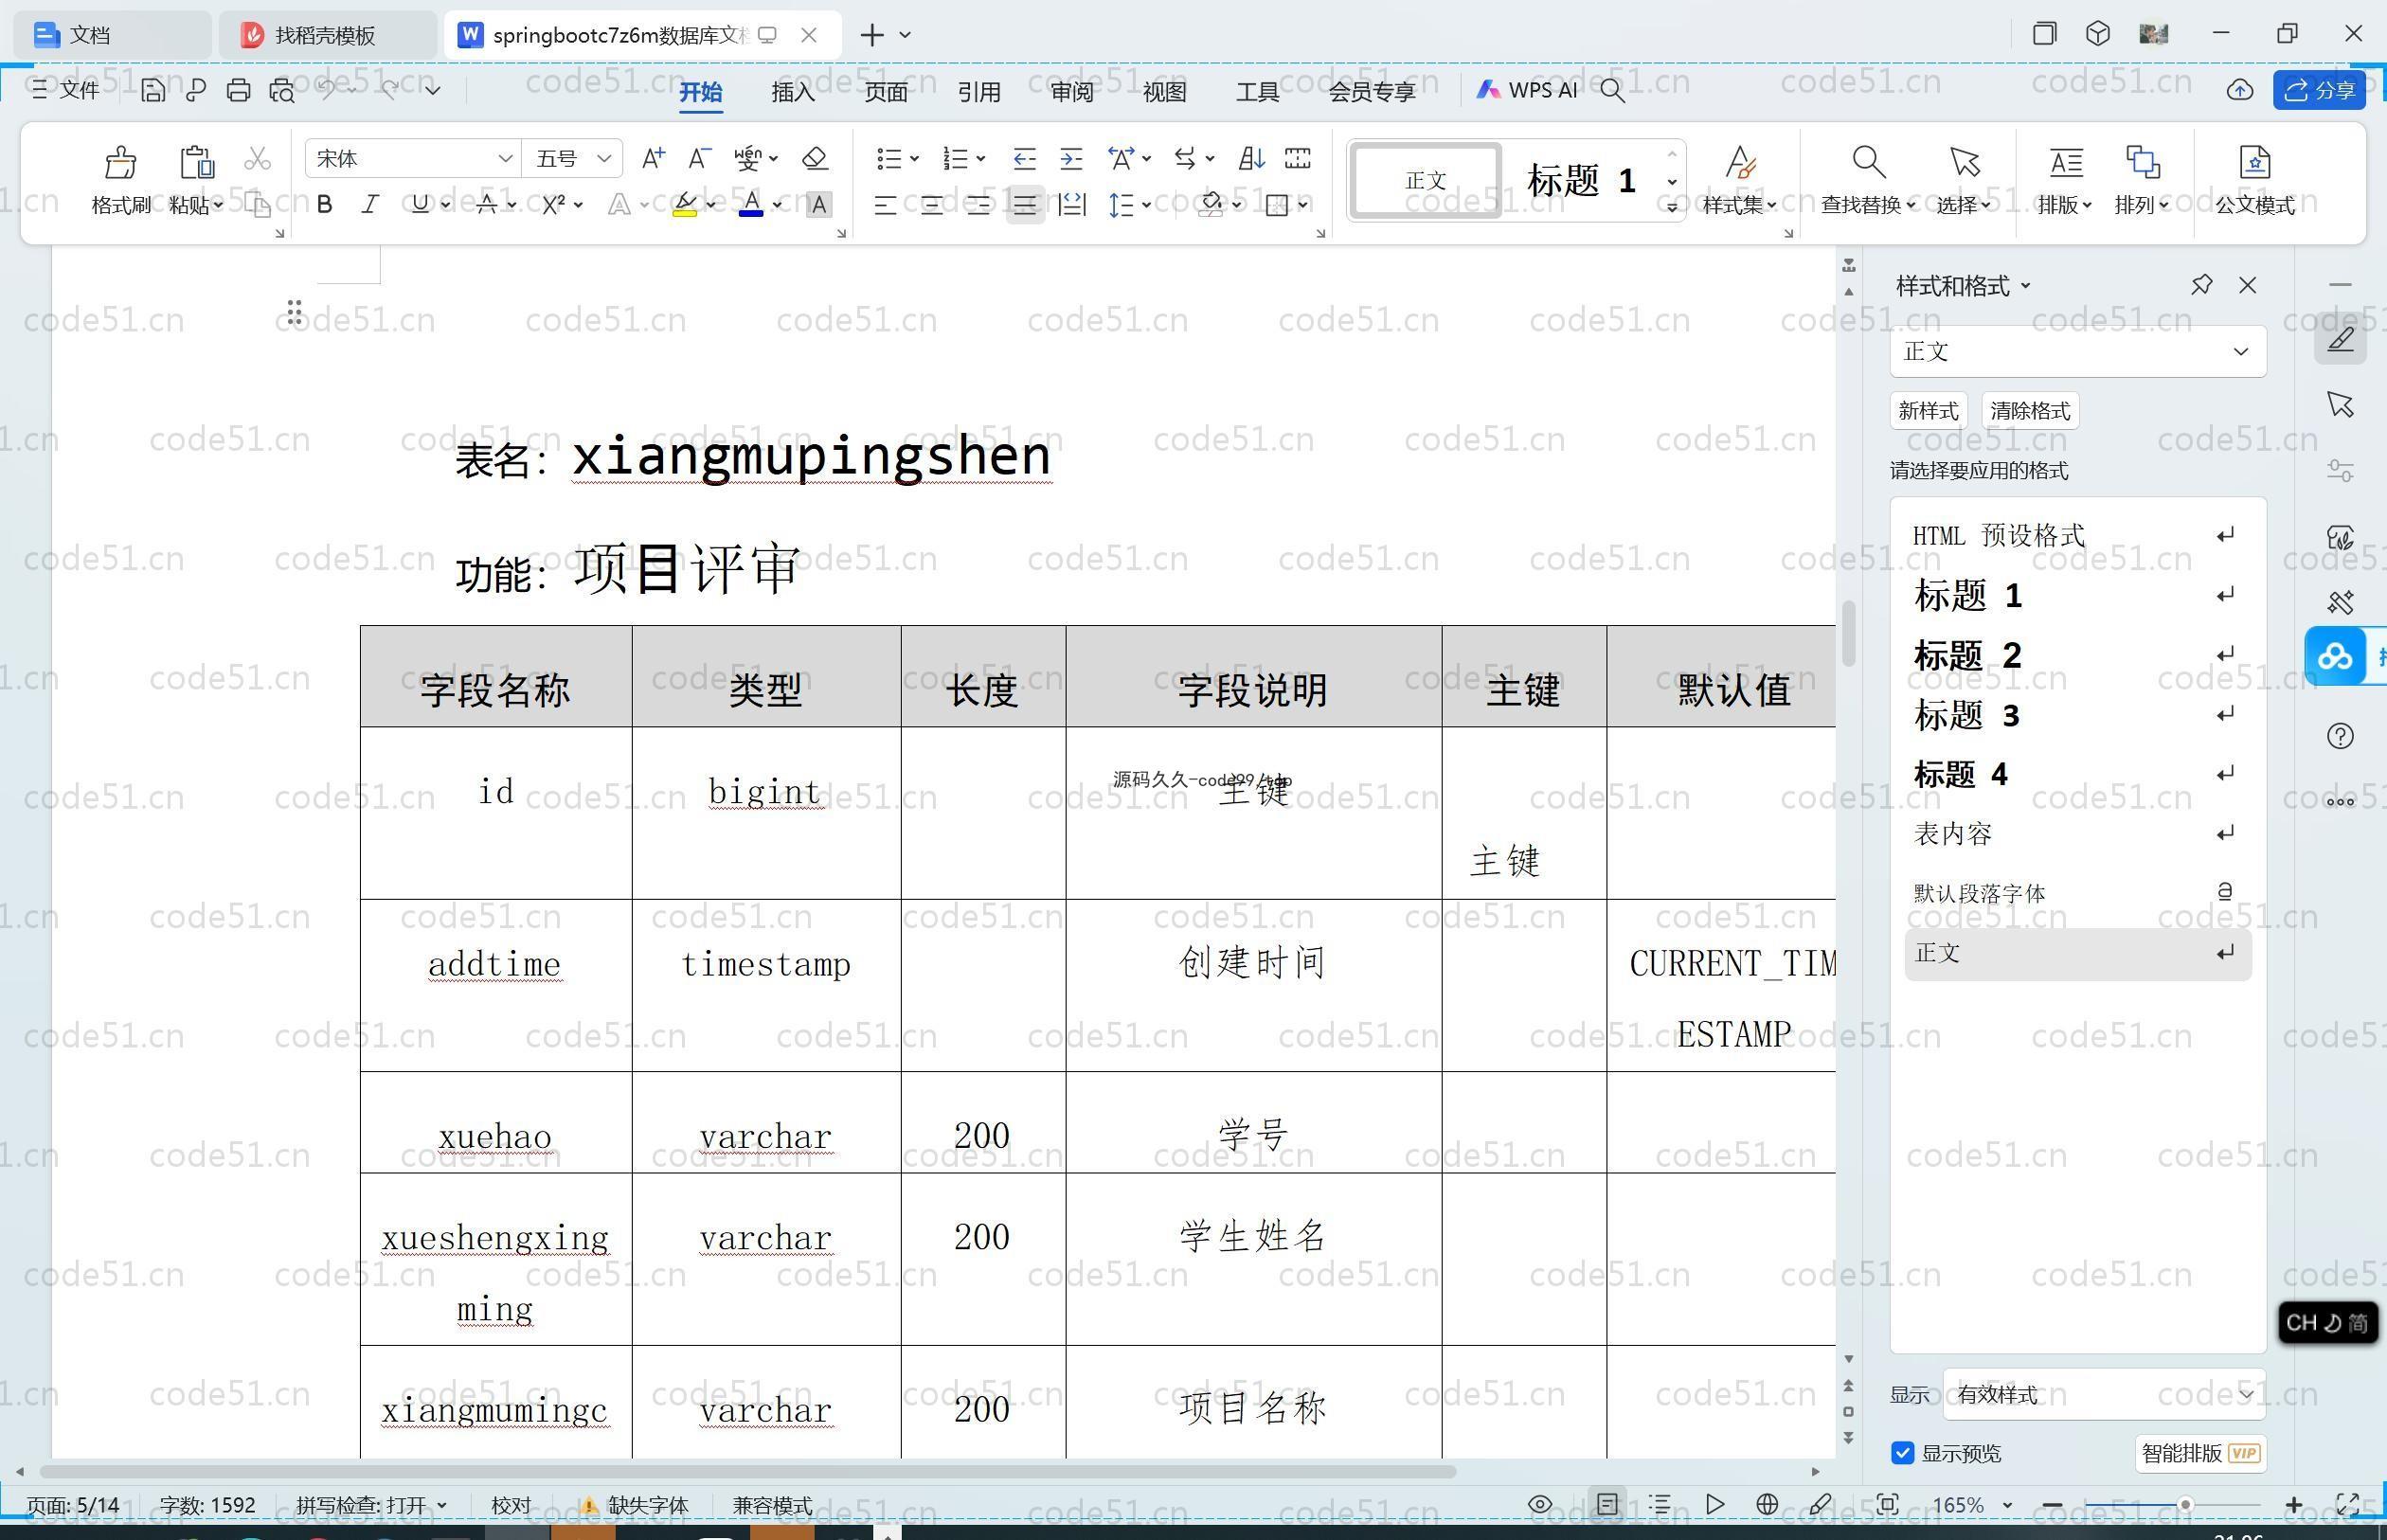This screenshot has width=2387, height=1540.
Task: Expand the styles gallery more arrow
Action: click(x=1671, y=208)
